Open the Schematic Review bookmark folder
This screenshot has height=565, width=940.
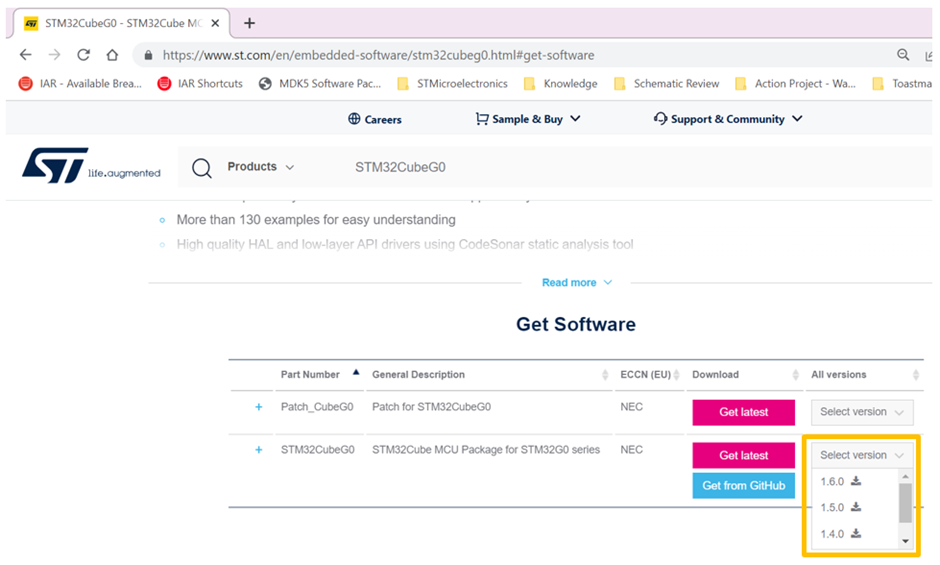(x=667, y=83)
